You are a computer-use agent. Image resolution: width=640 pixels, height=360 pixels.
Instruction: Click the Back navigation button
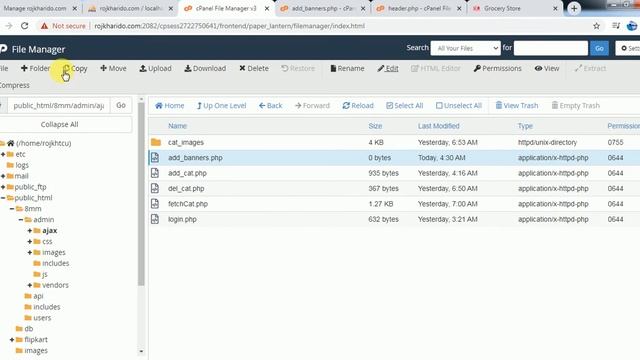pos(271,105)
